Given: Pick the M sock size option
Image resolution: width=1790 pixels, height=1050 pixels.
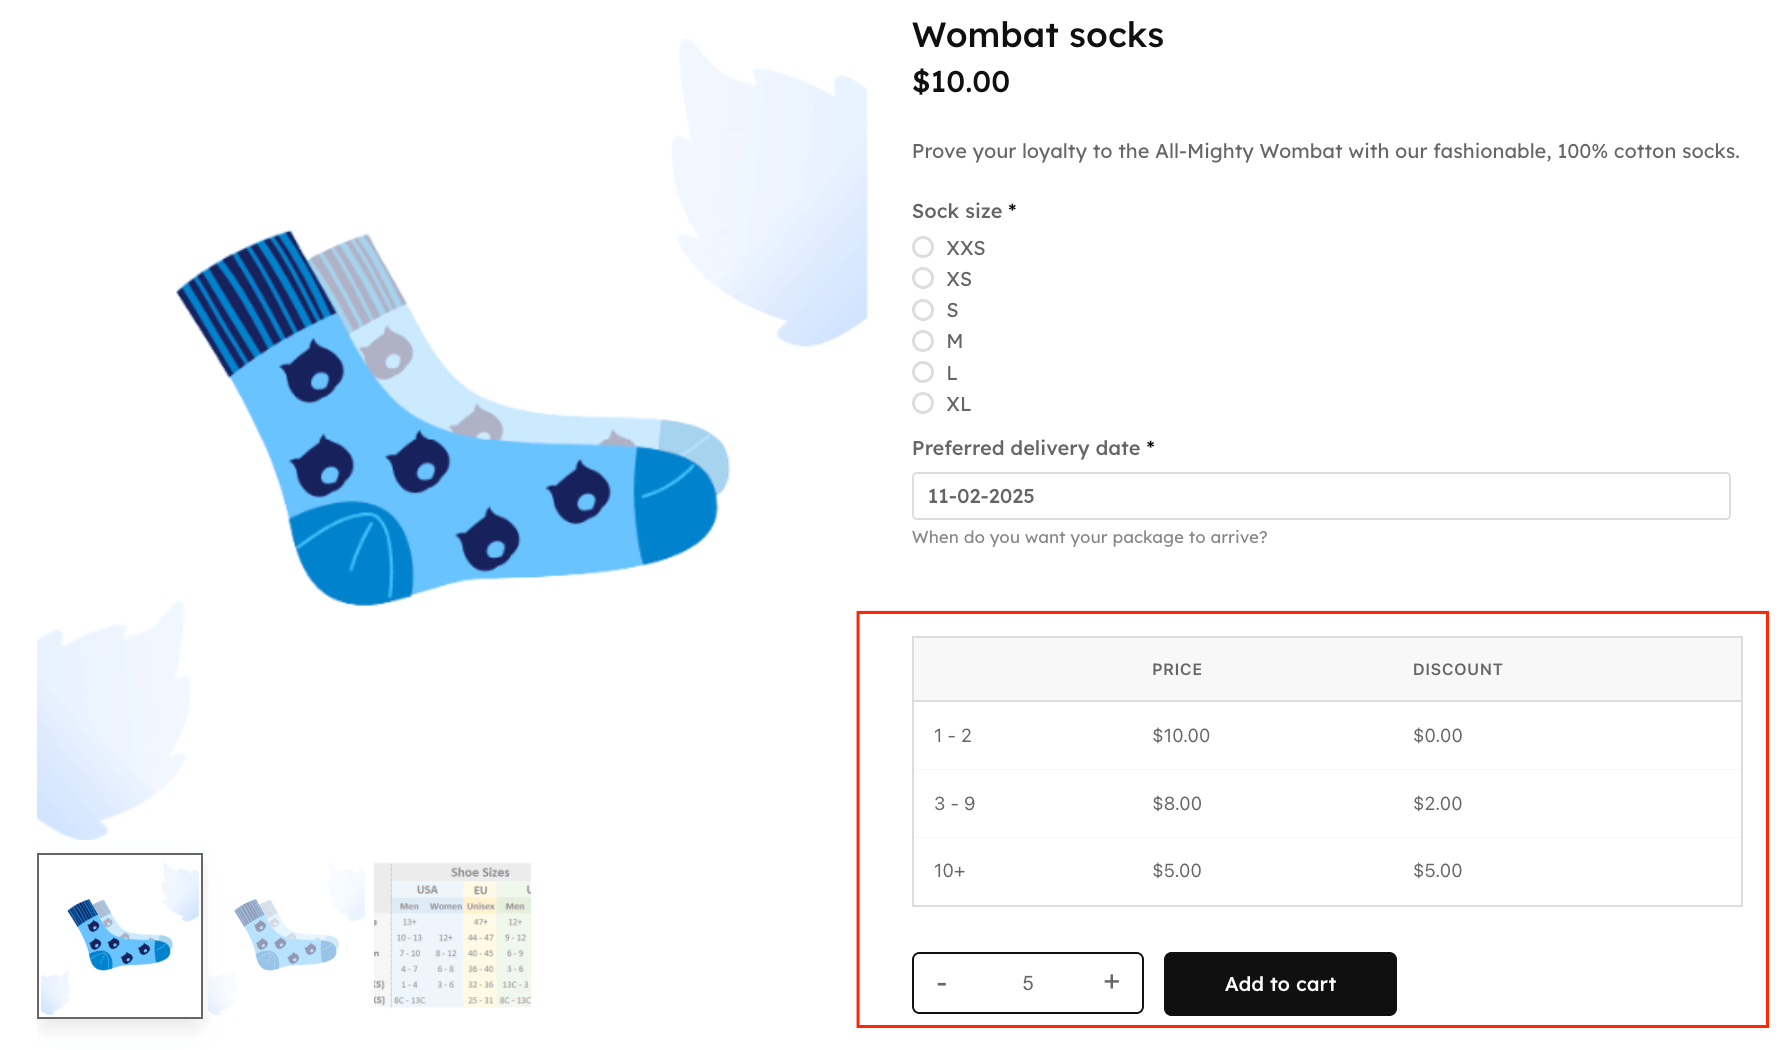Looking at the screenshot, I should [922, 341].
